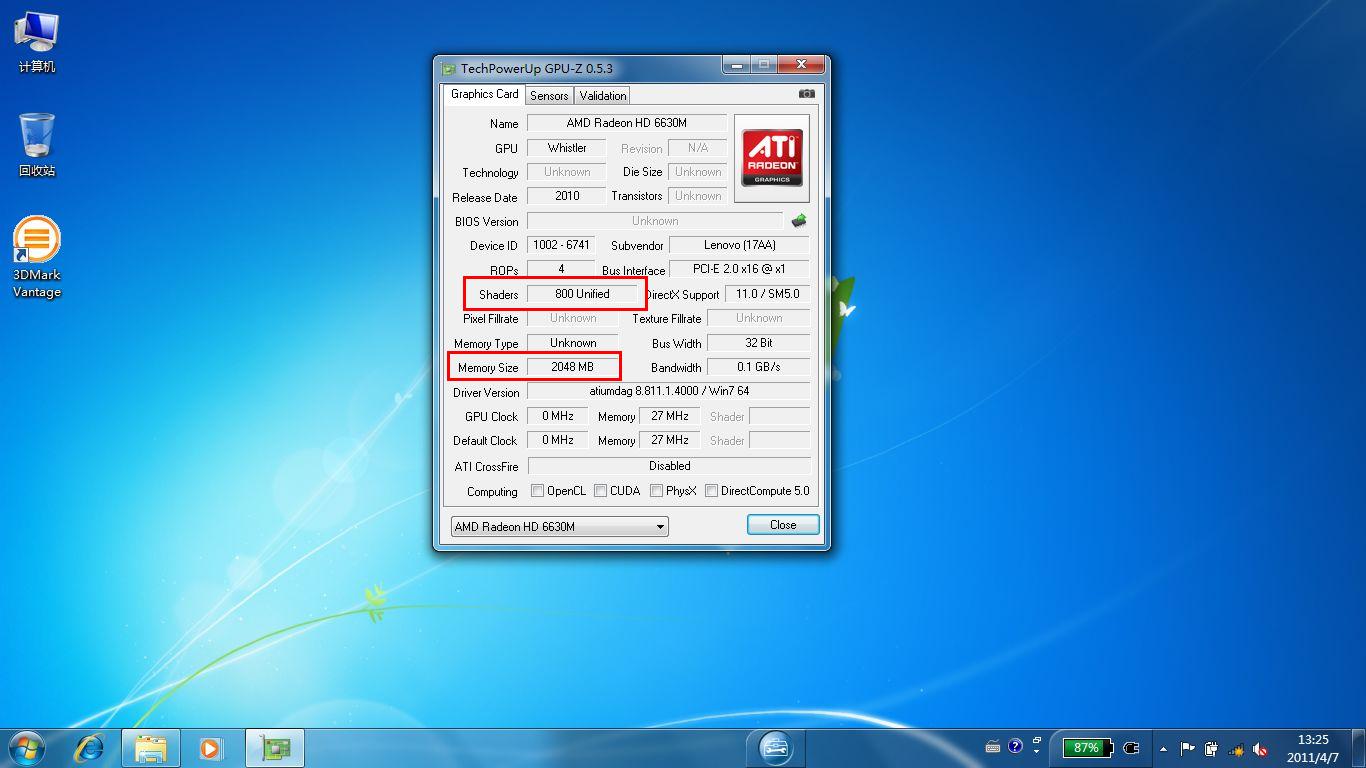The width and height of the screenshot is (1366, 768).
Task: Select the 3DMark Vantage shortcut
Action: [x=37, y=258]
